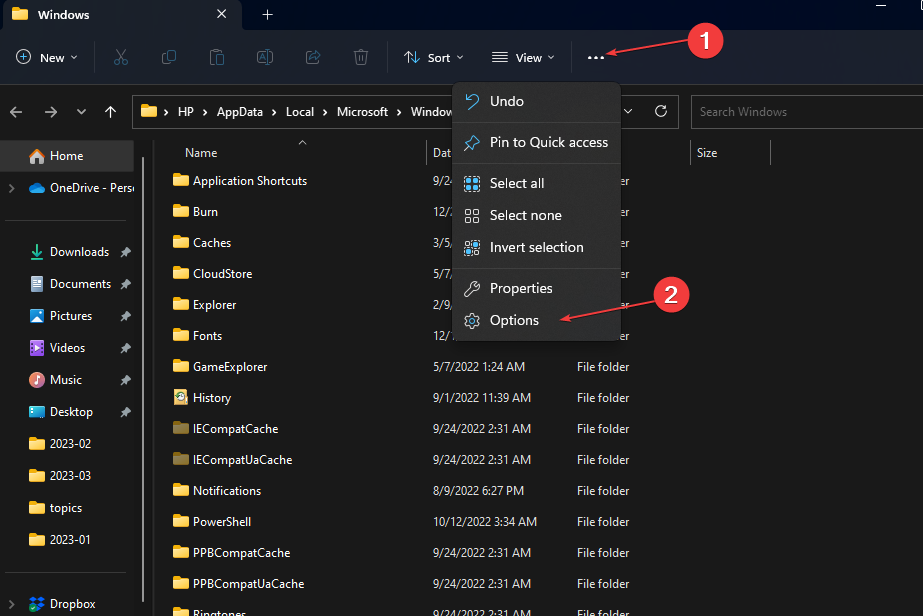This screenshot has height=616, width=923.
Task: Open the 2023-02 folder in sidebar
Action: coord(60,443)
